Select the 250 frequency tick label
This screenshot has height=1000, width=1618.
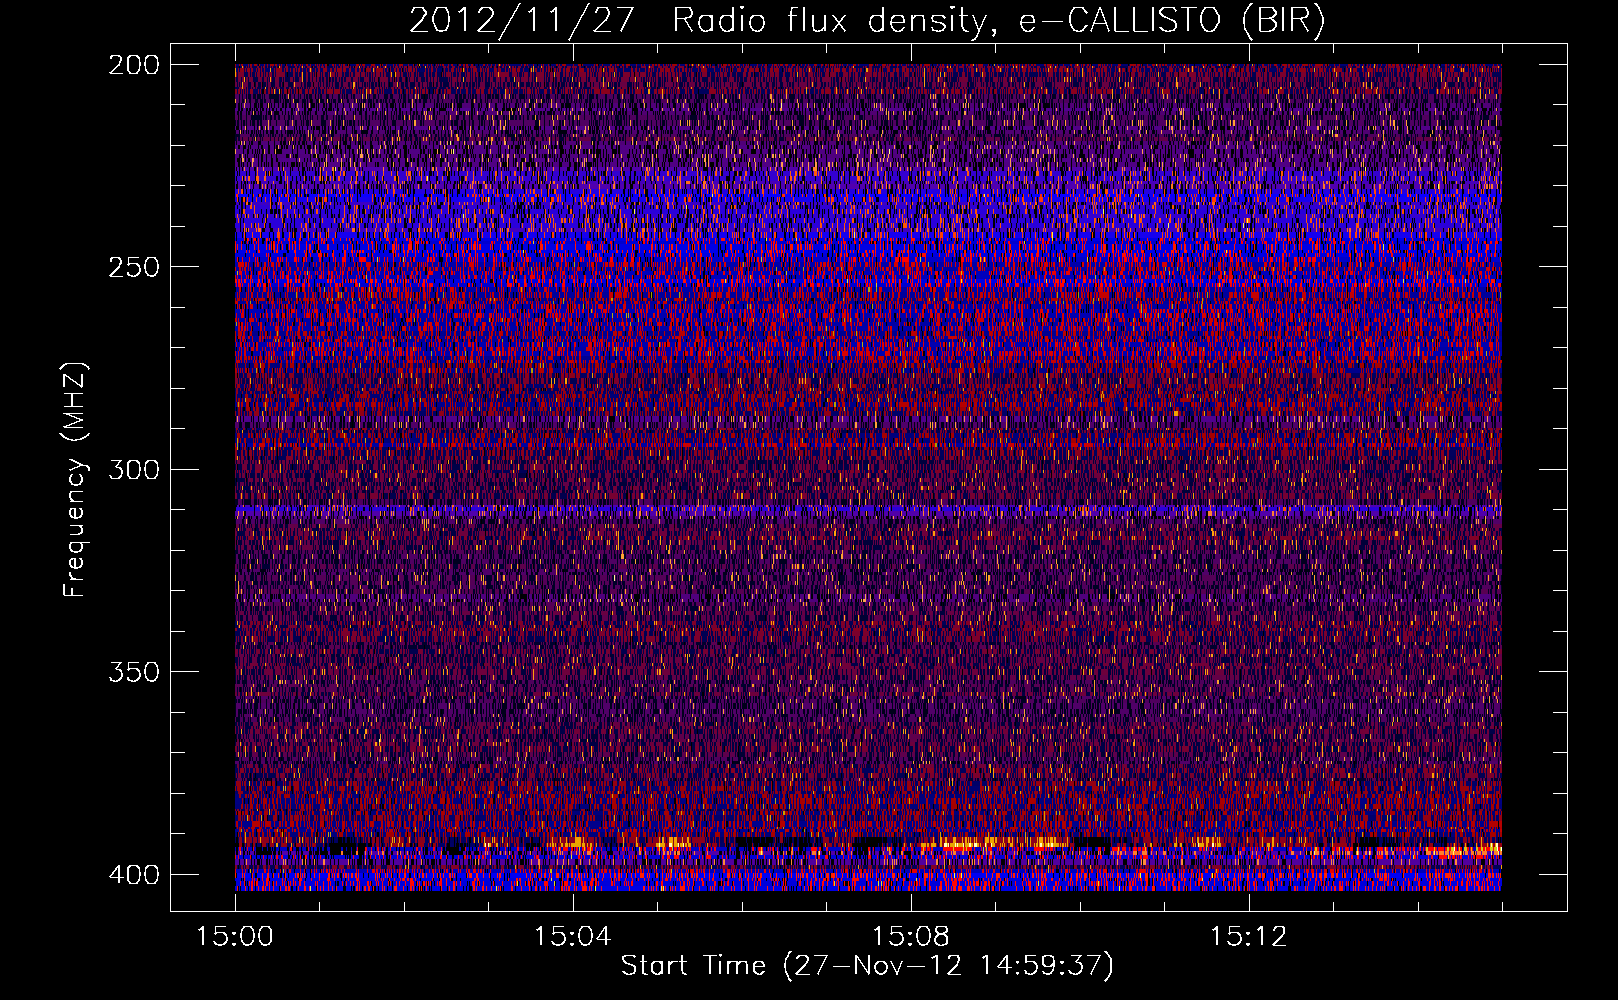click(x=133, y=267)
